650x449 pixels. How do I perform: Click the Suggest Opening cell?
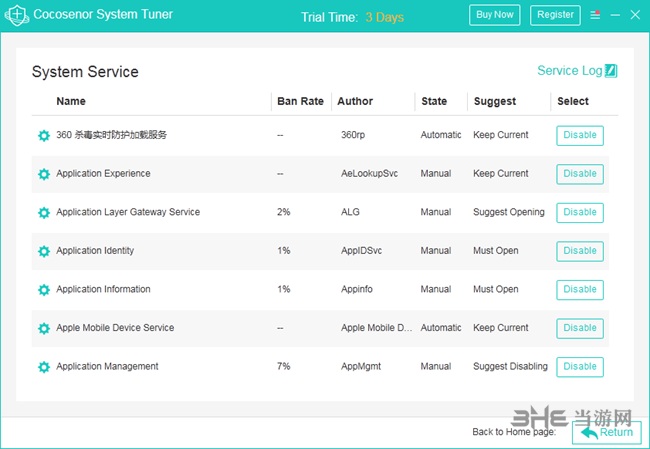pos(509,212)
